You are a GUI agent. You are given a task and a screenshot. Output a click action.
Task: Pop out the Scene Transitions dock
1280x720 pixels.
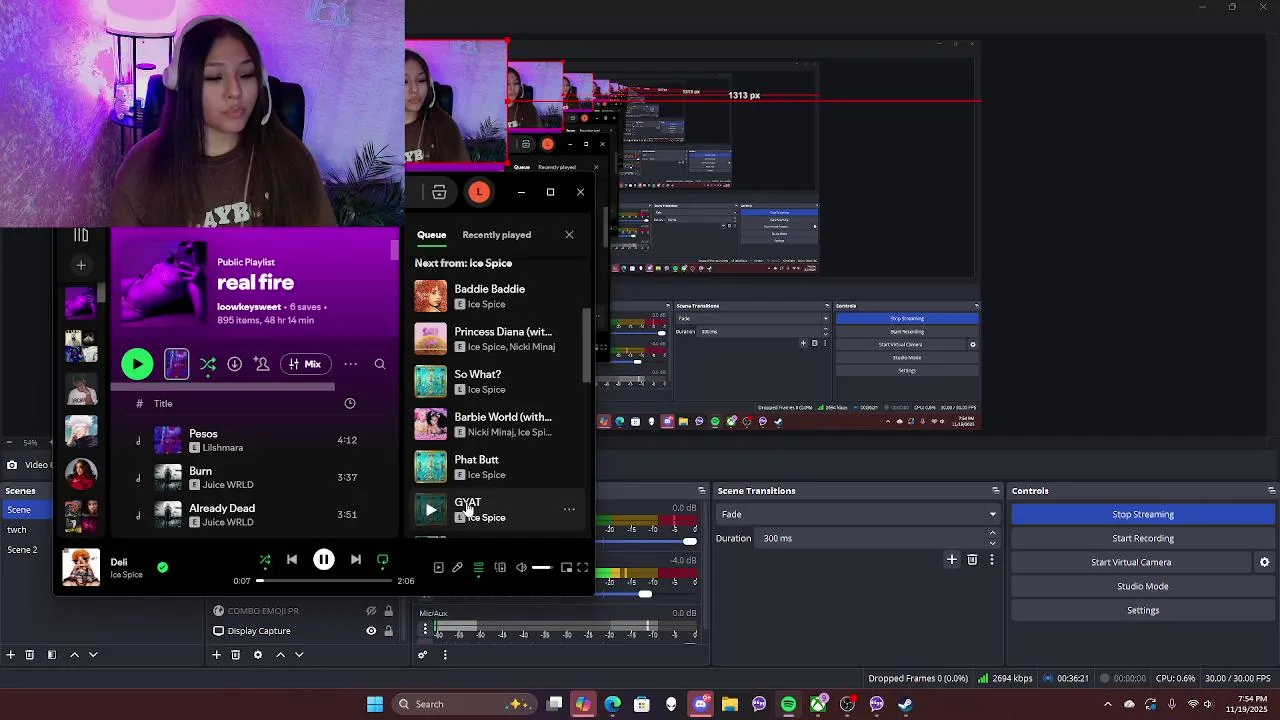[995, 491]
